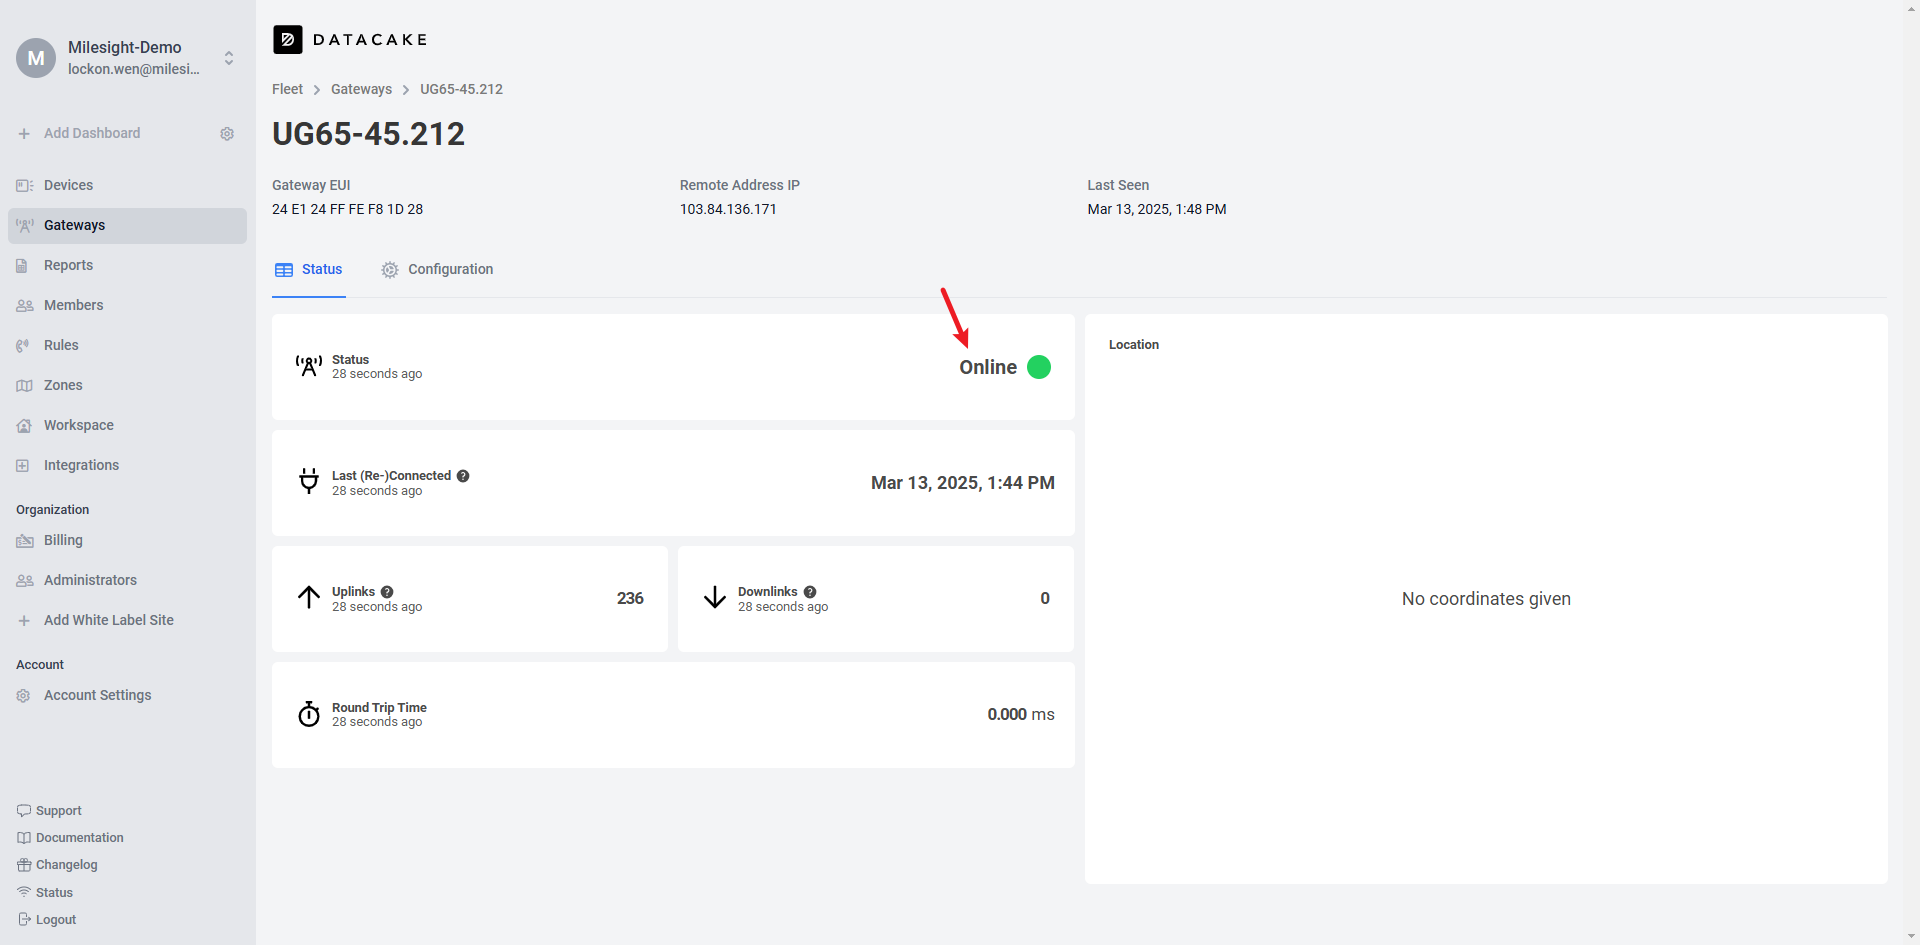Click the Zones map icon
This screenshot has height=945, width=1920.
point(25,386)
